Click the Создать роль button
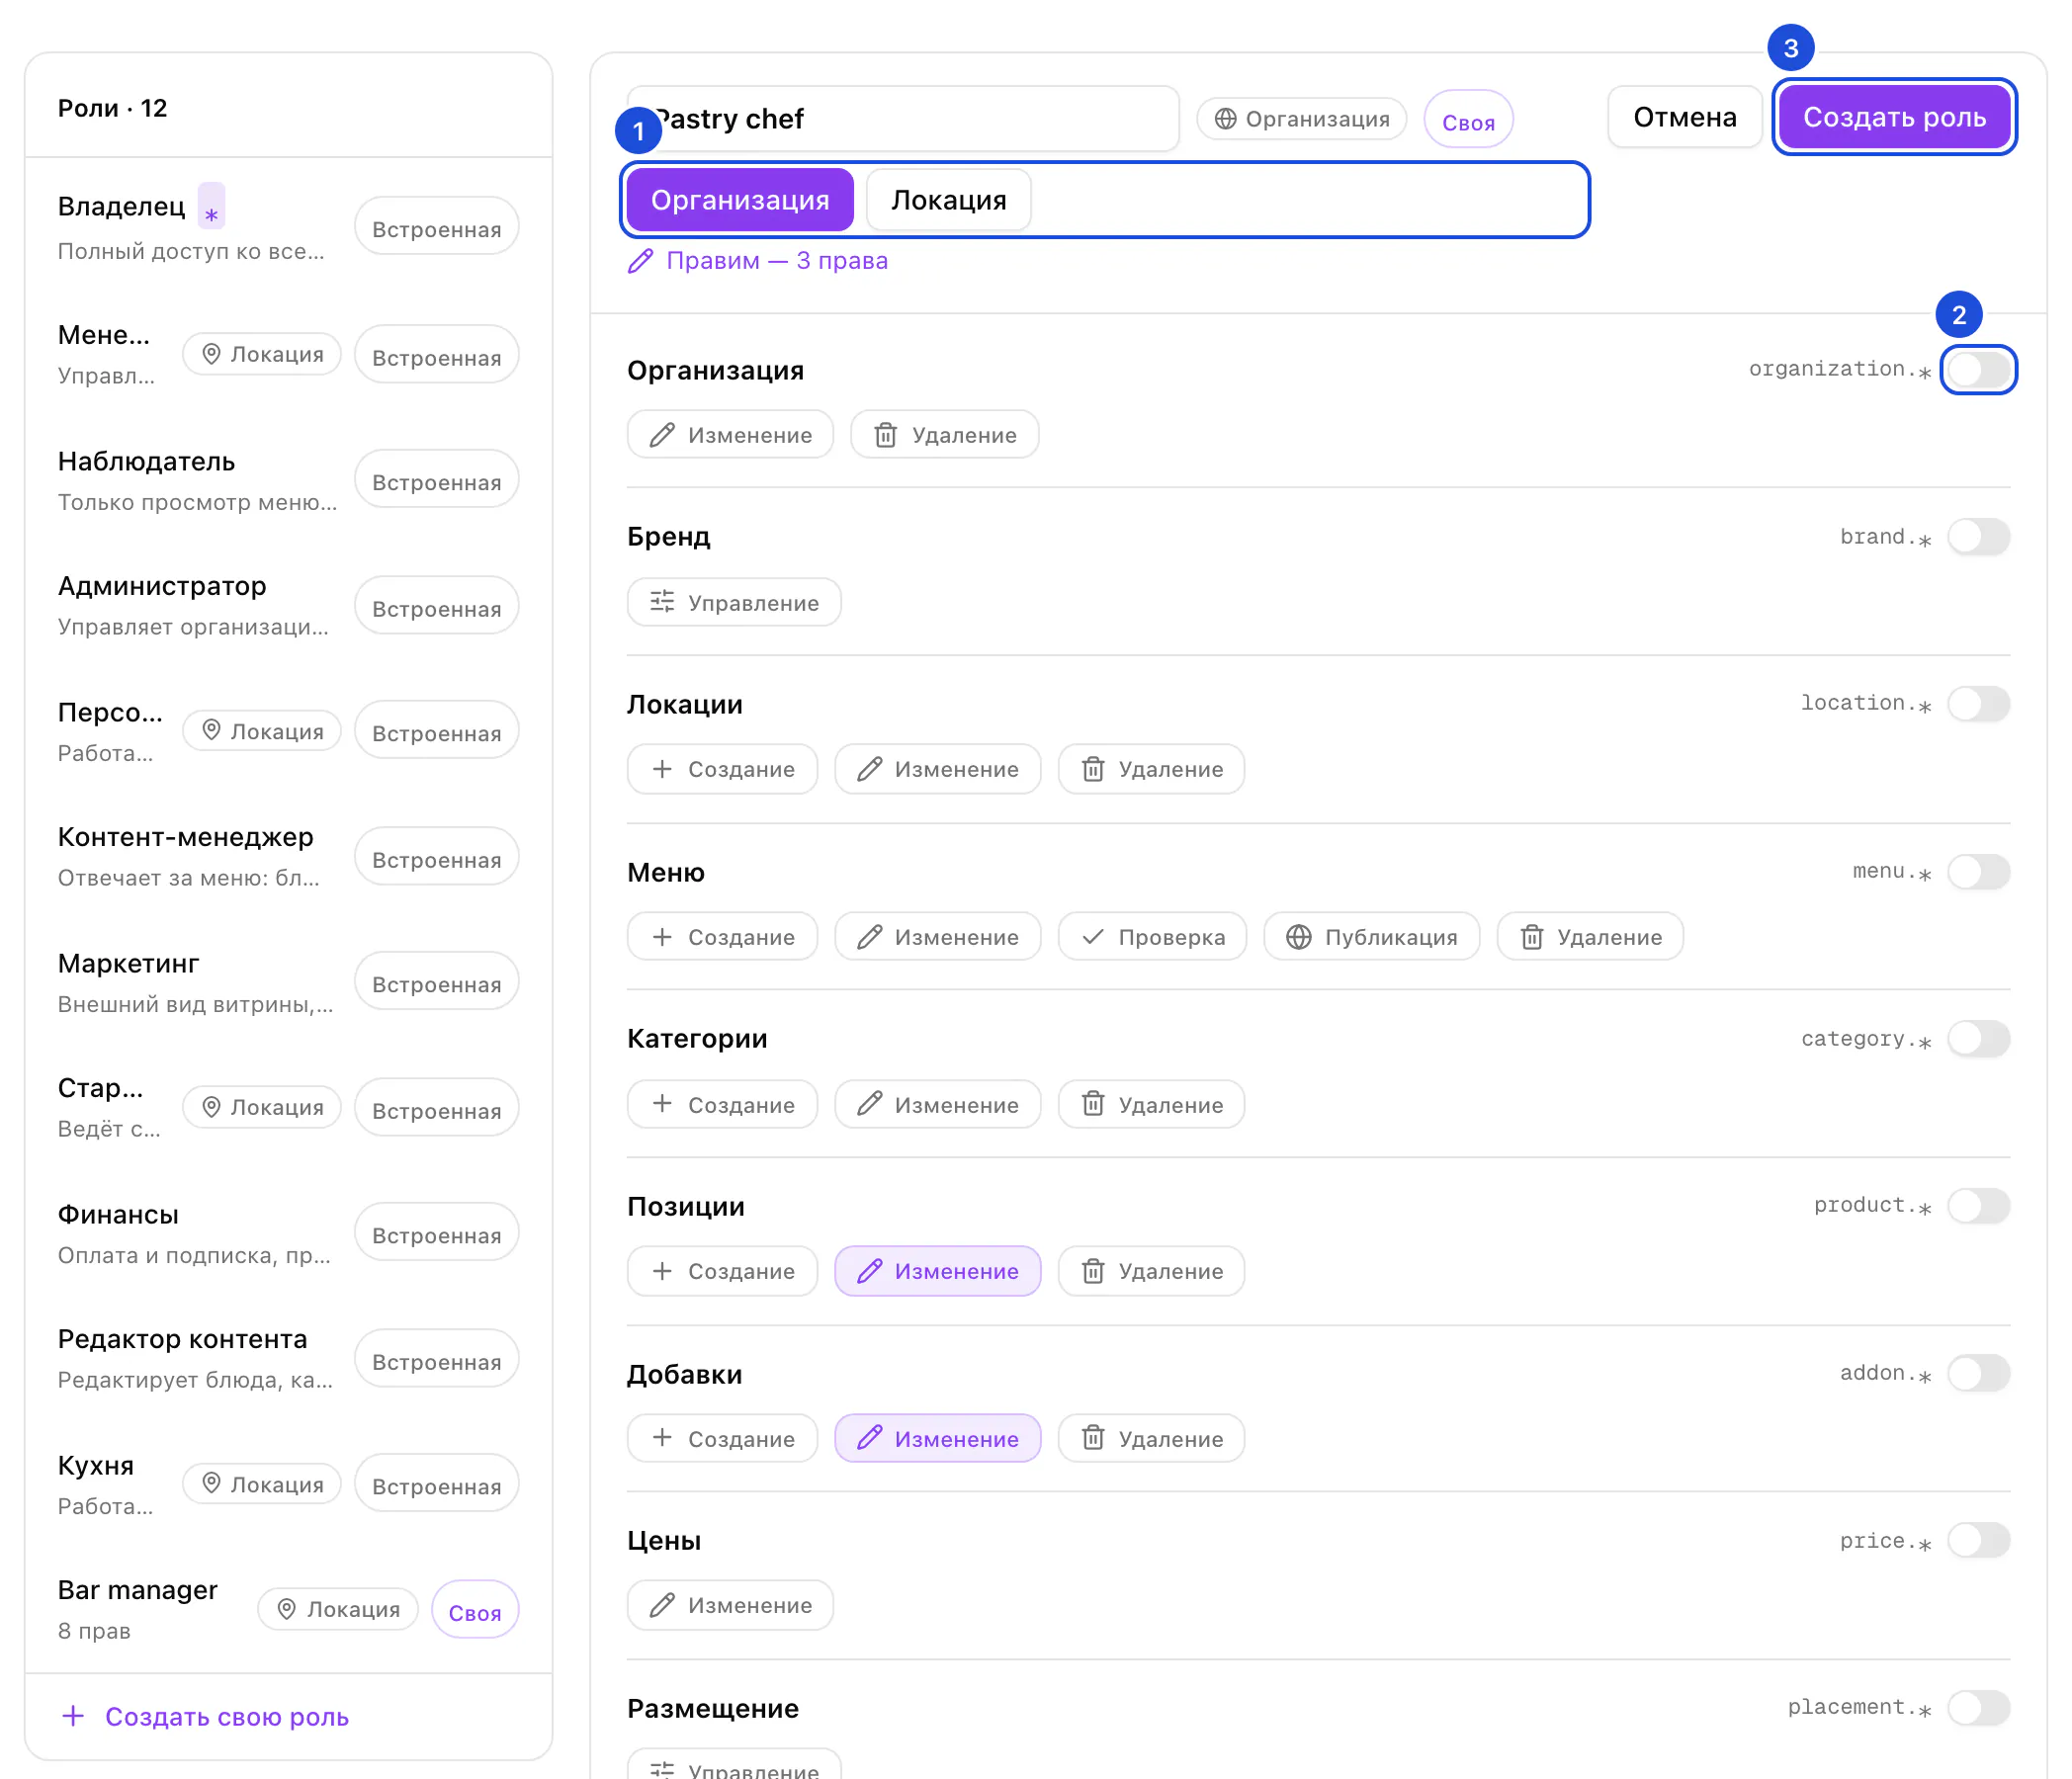The height and width of the screenshot is (1779, 2072). coord(1894,117)
